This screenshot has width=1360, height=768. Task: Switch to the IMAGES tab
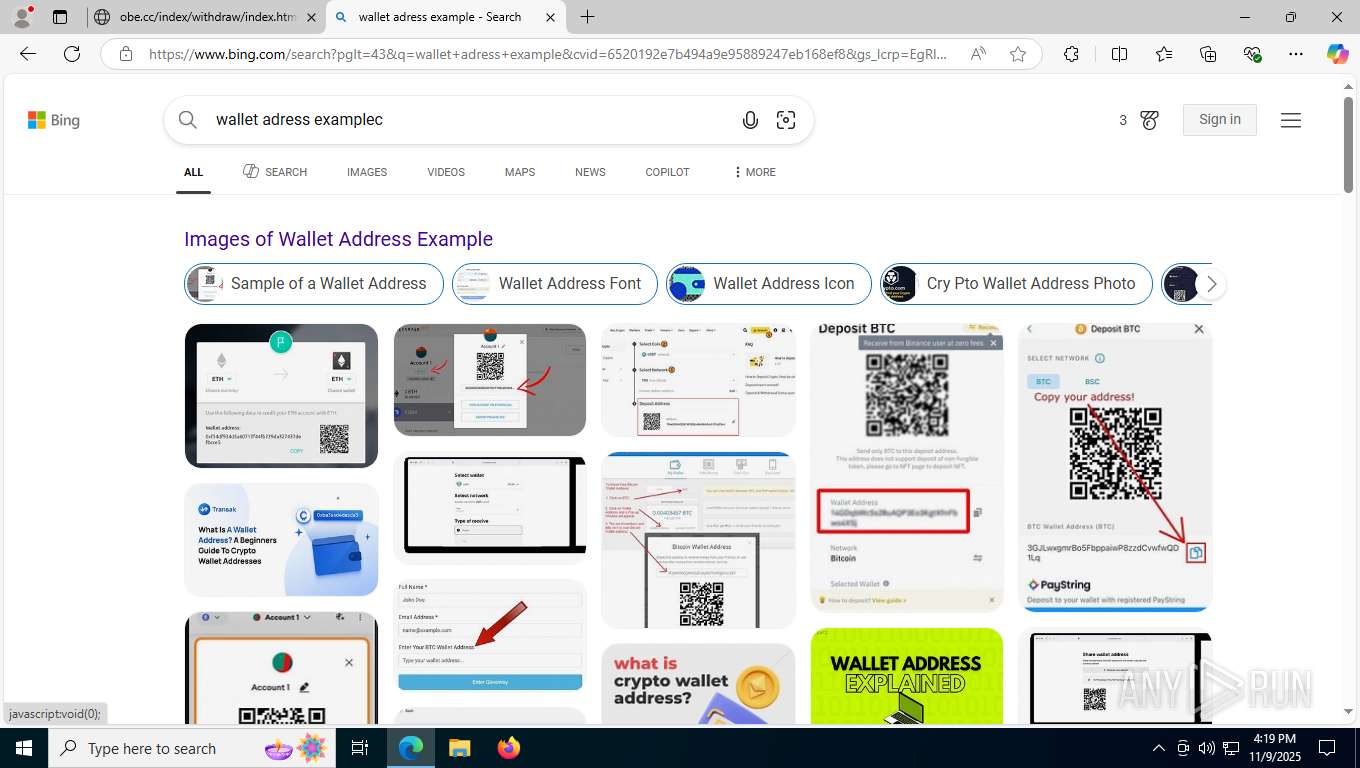(x=367, y=172)
